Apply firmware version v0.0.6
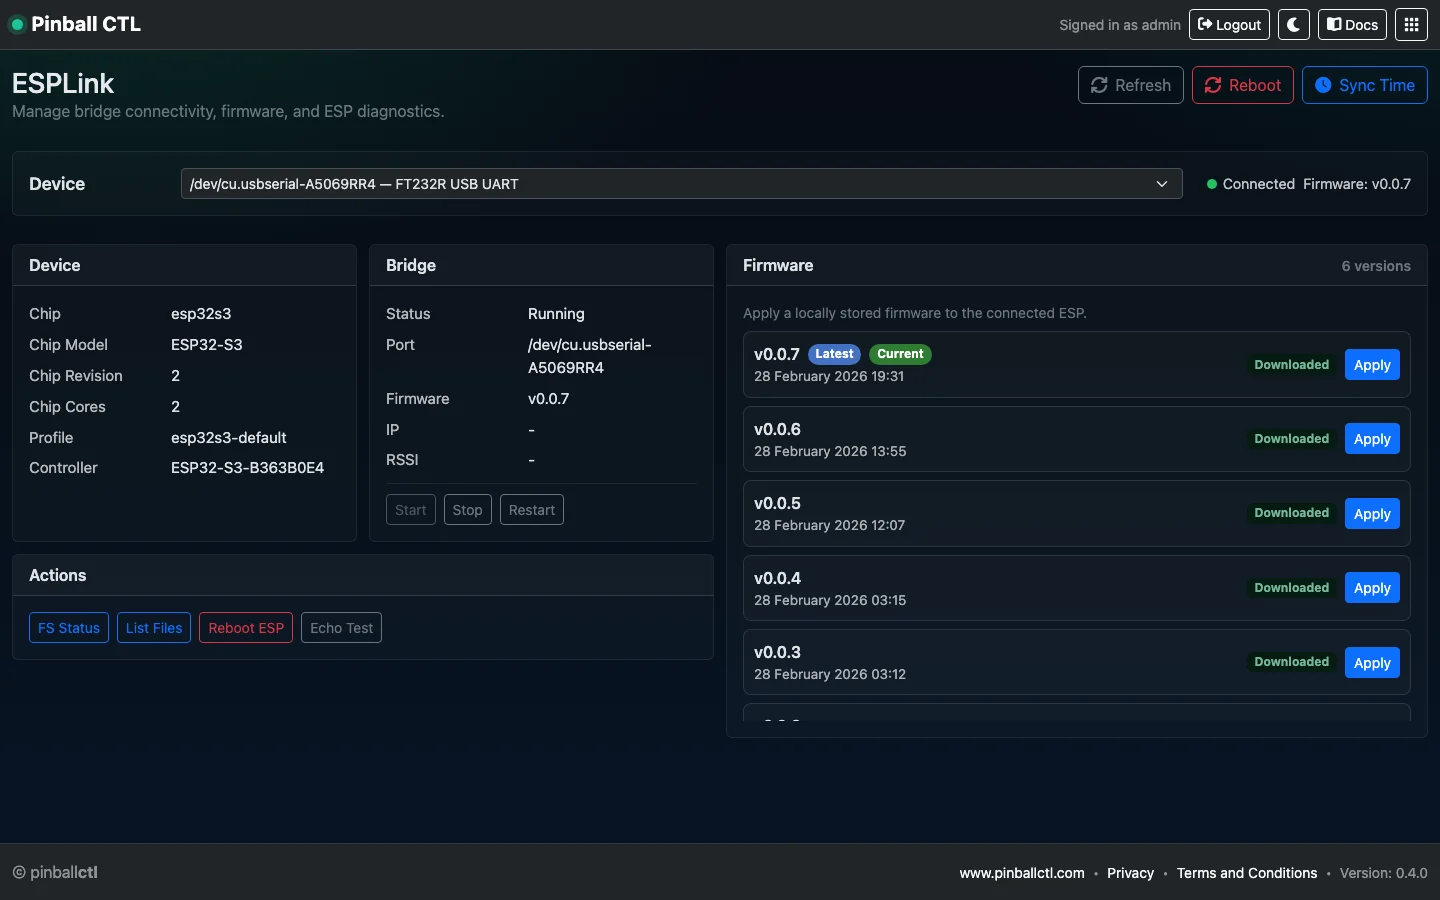This screenshot has height=900, width=1440. (1371, 439)
